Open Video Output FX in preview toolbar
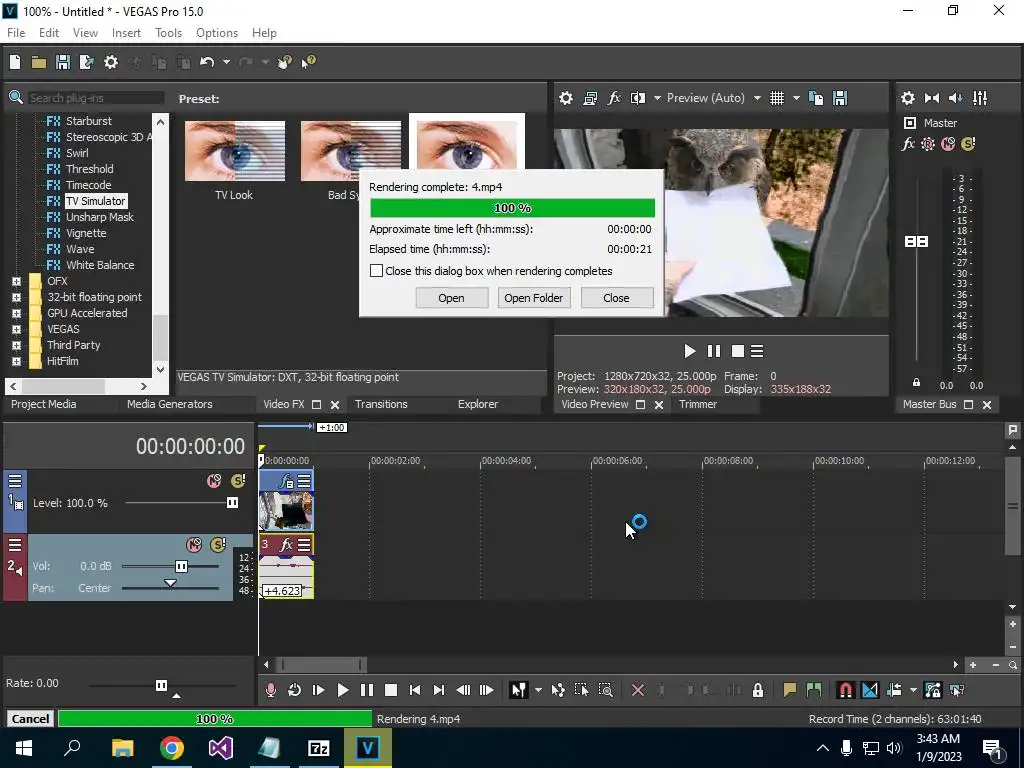 coord(614,98)
